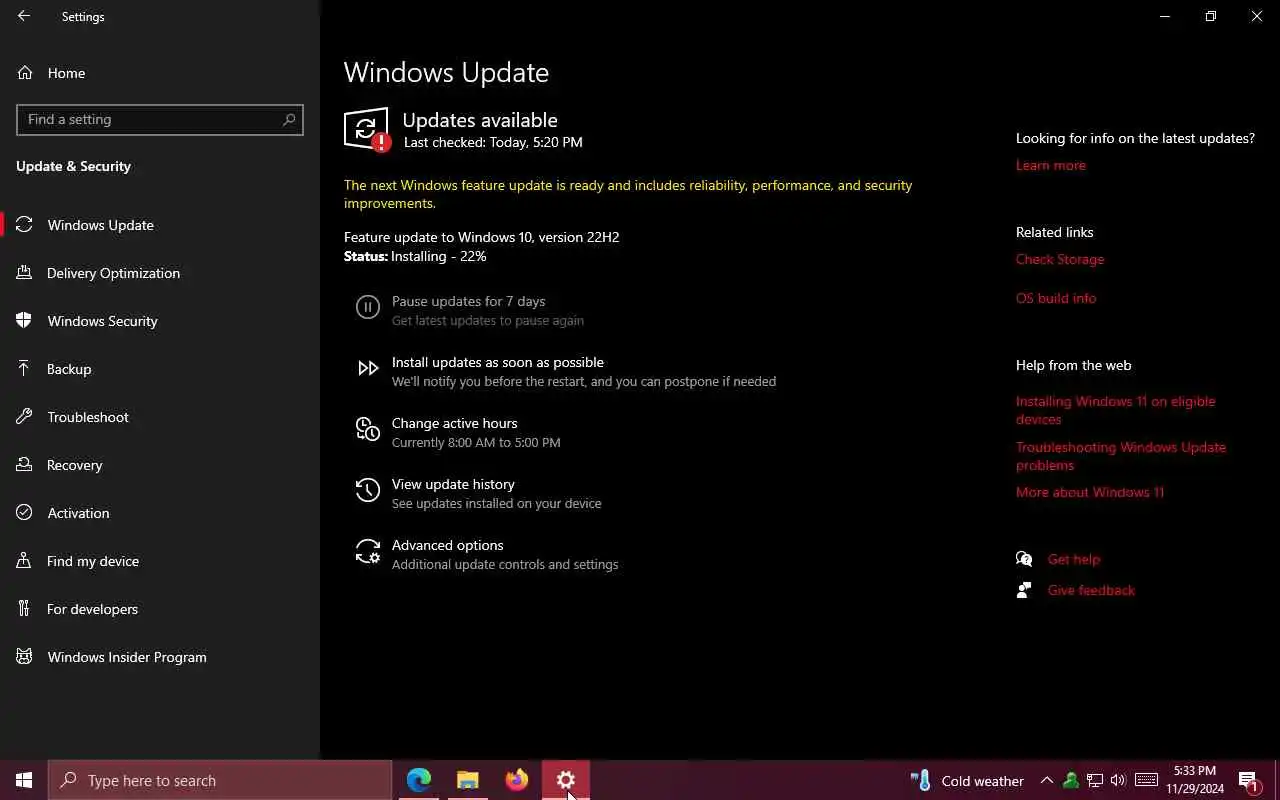
Task: Click the history icon for update history
Action: point(368,491)
